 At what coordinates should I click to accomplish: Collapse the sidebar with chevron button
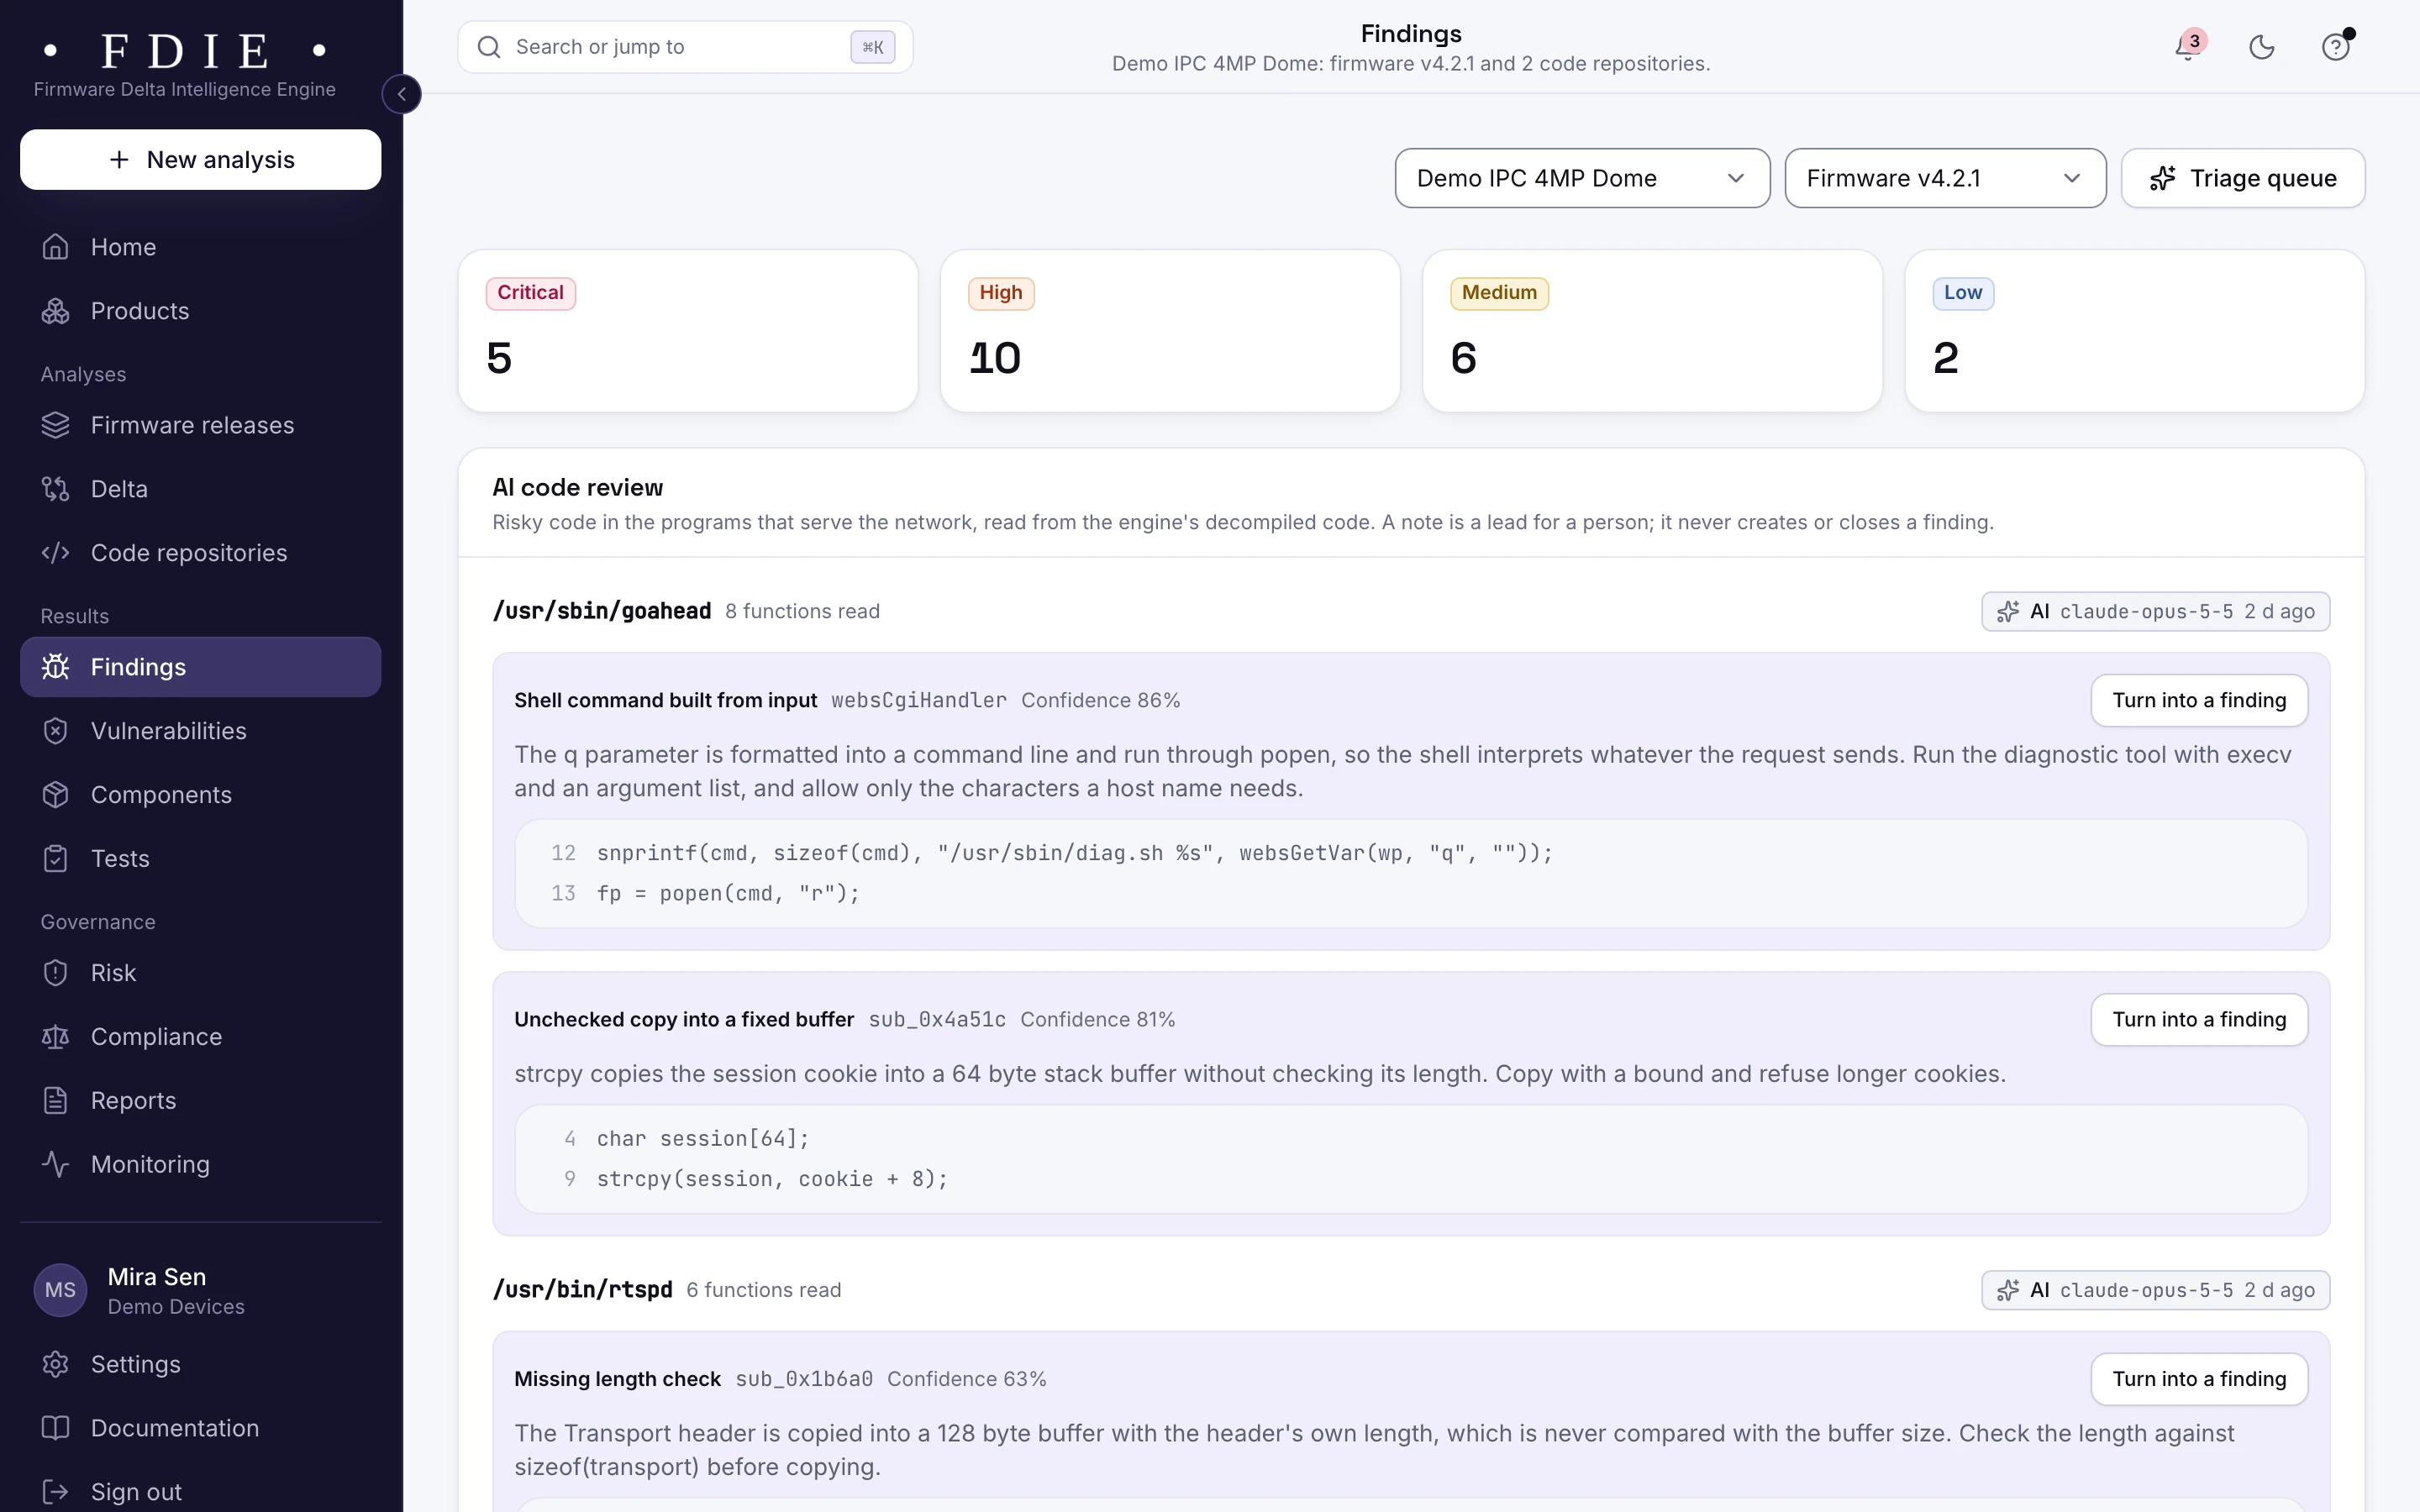(402, 94)
